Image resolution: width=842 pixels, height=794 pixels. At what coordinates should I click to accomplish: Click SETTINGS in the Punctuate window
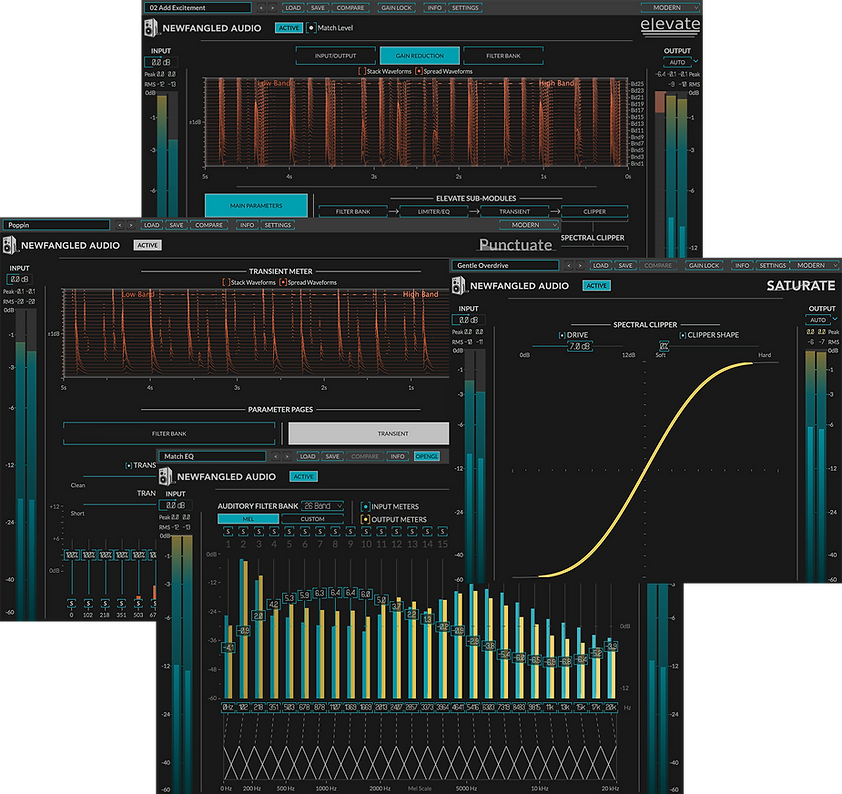pyautogui.click(x=278, y=225)
